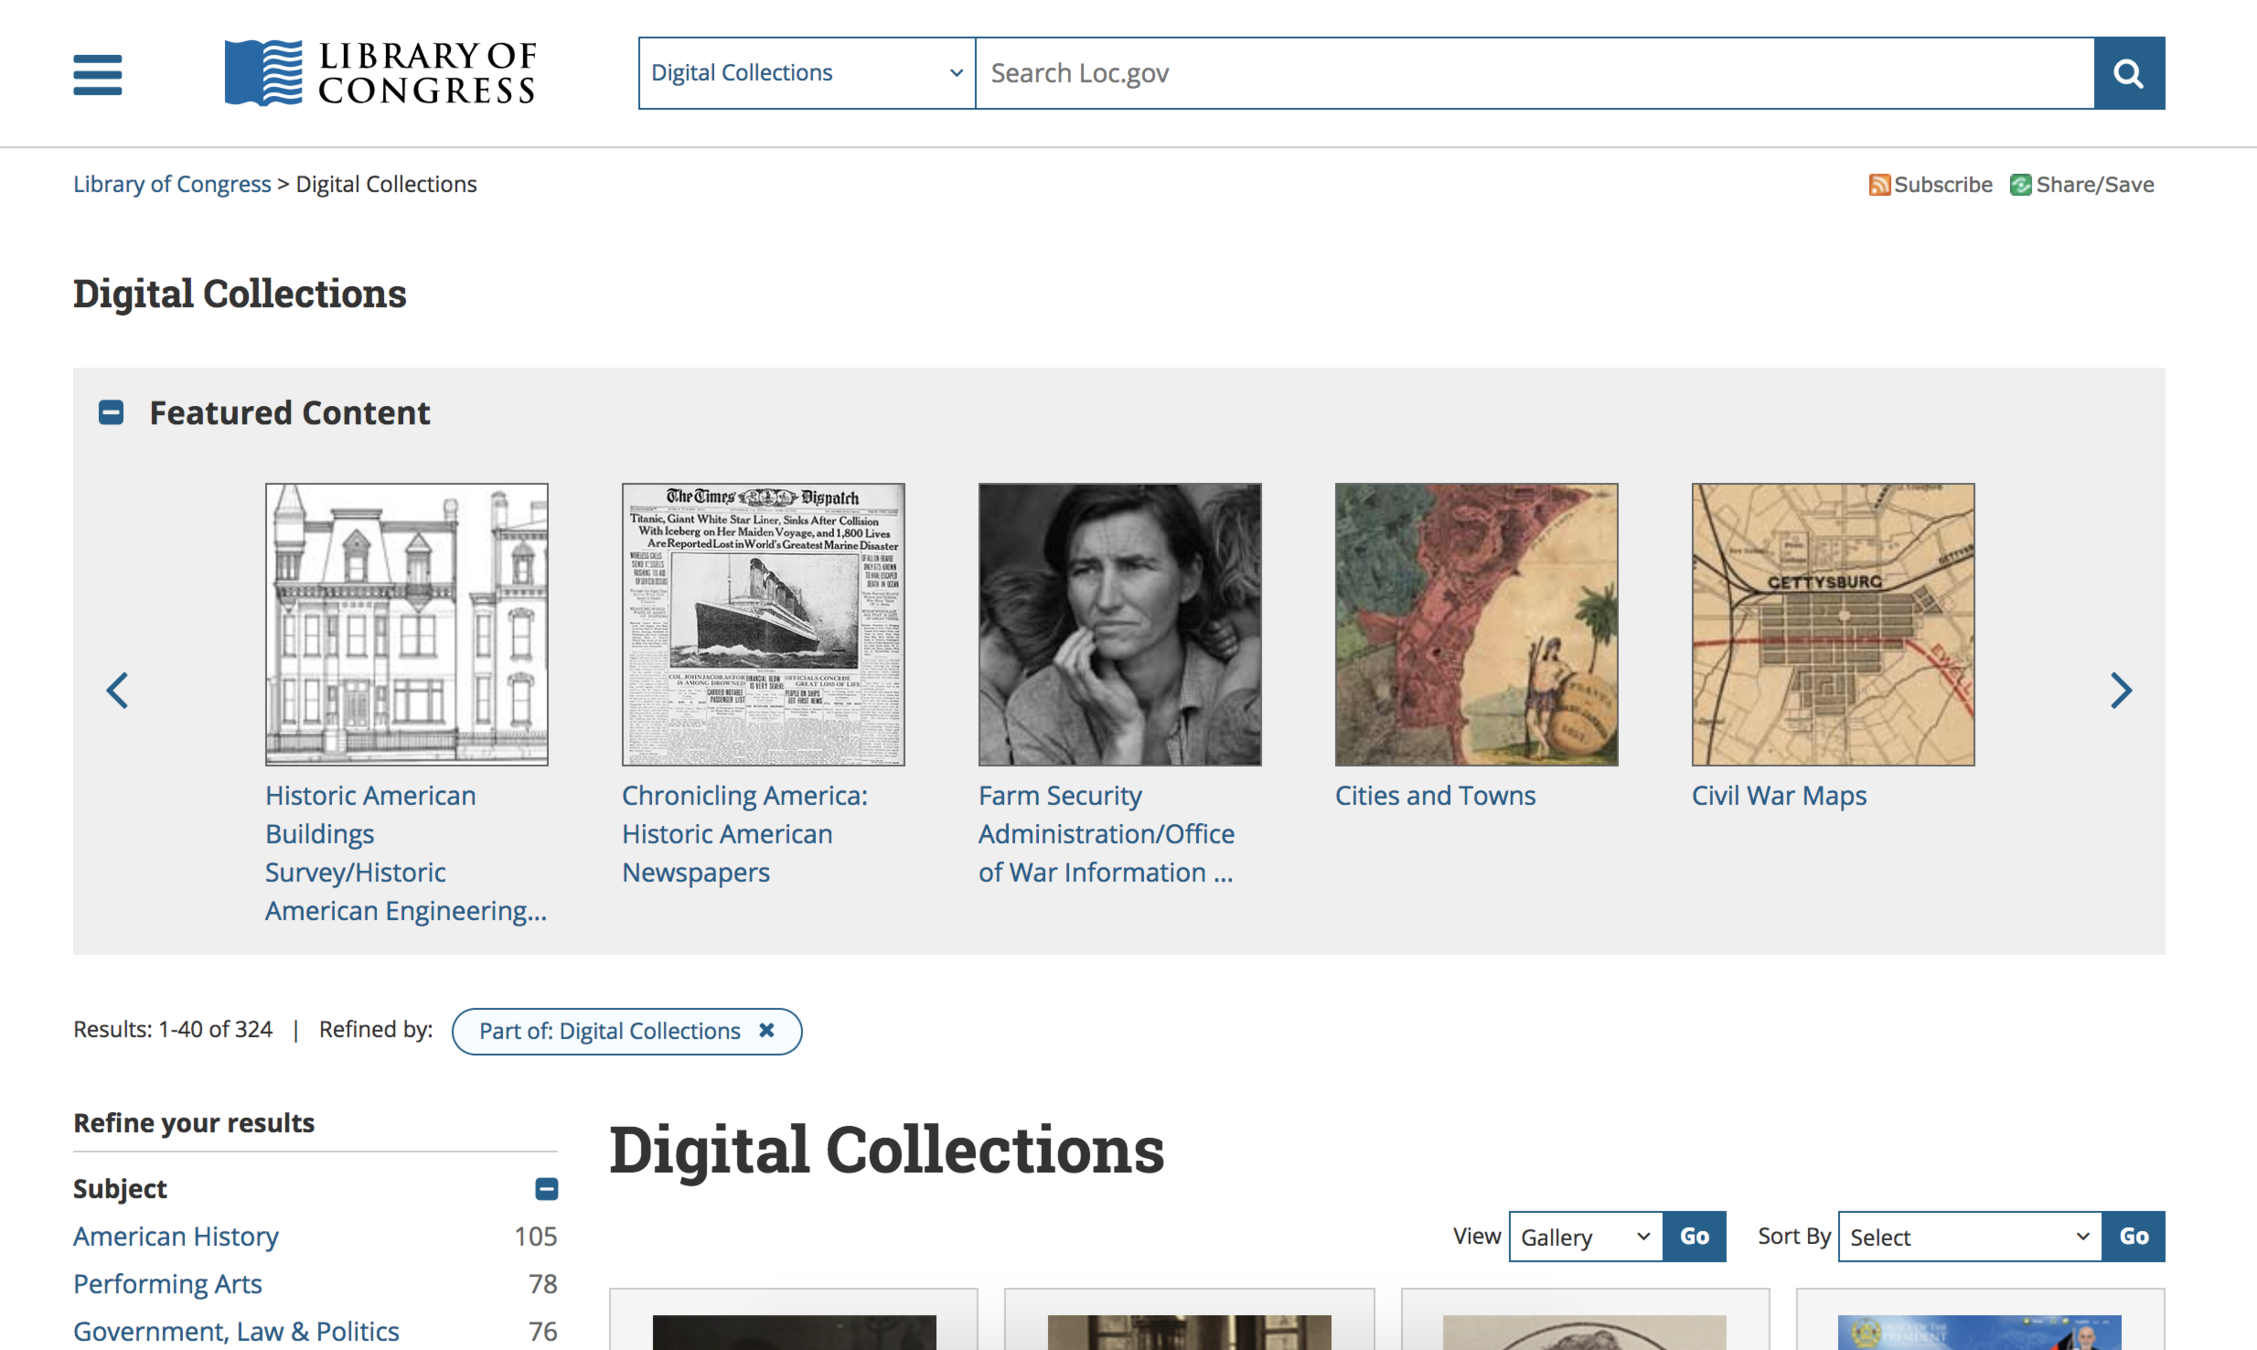Click Library of Congress breadcrumb link

coord(172,184)
